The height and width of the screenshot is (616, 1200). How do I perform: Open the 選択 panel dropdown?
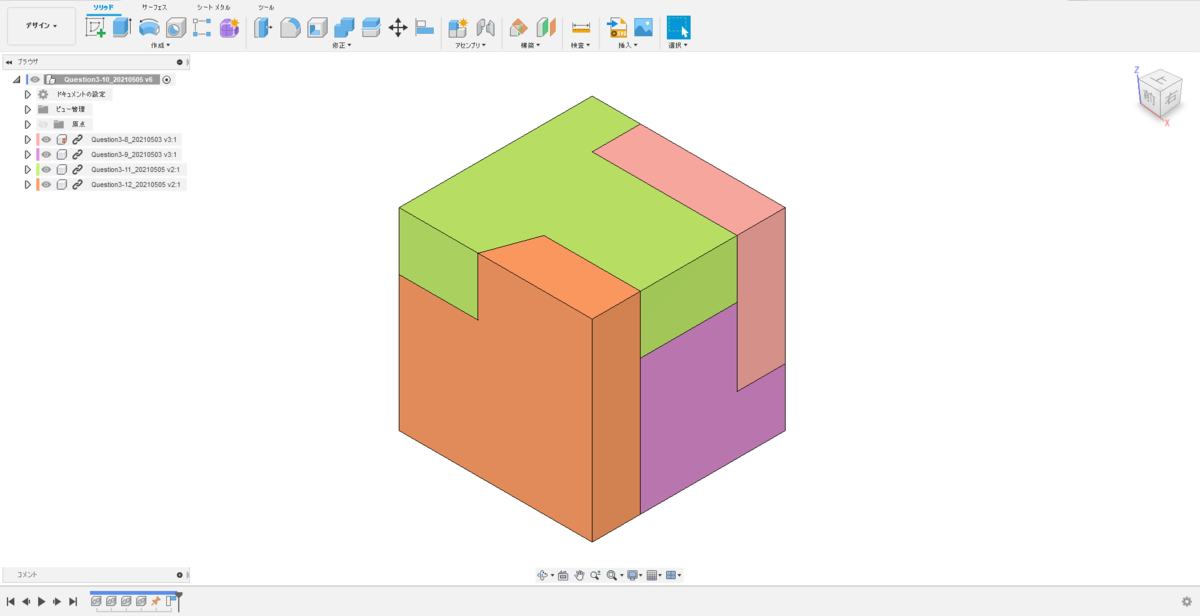678,45
